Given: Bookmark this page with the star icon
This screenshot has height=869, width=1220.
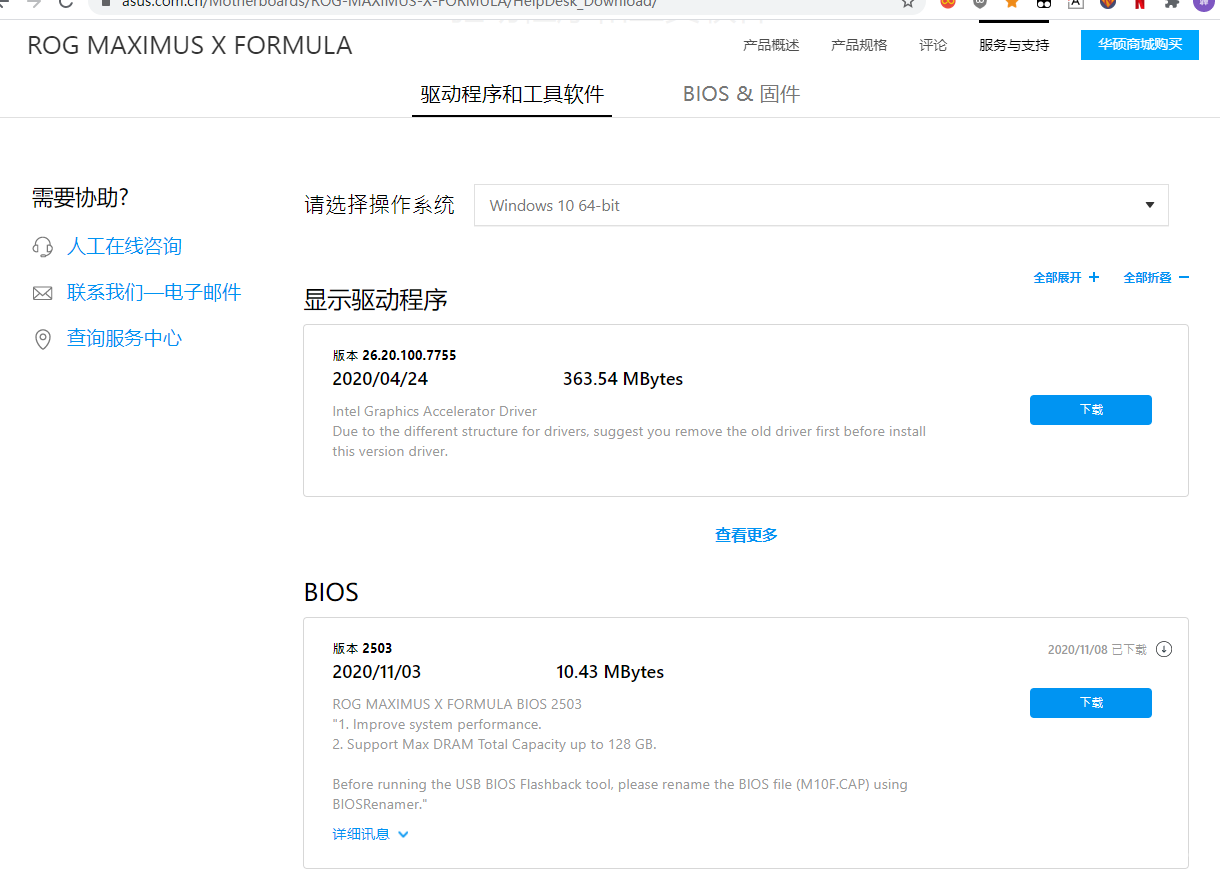Looking at the screenshot, I should pos(908,3).
